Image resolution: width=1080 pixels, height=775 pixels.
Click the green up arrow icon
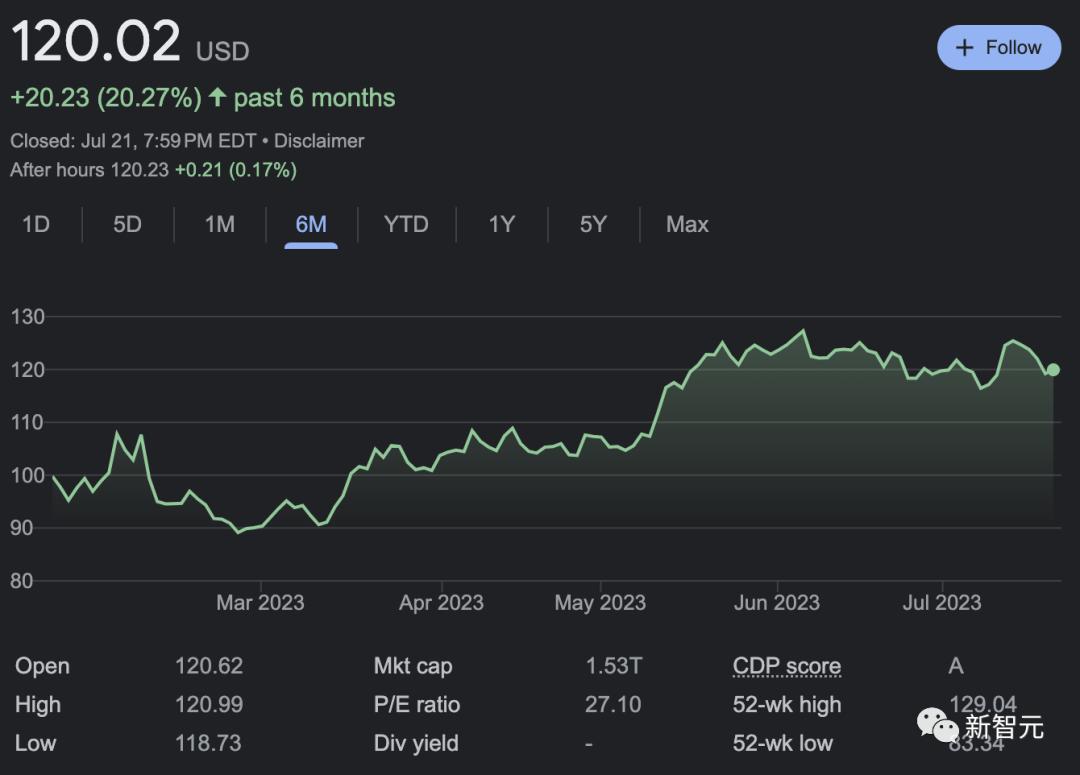tap(217, 98)
